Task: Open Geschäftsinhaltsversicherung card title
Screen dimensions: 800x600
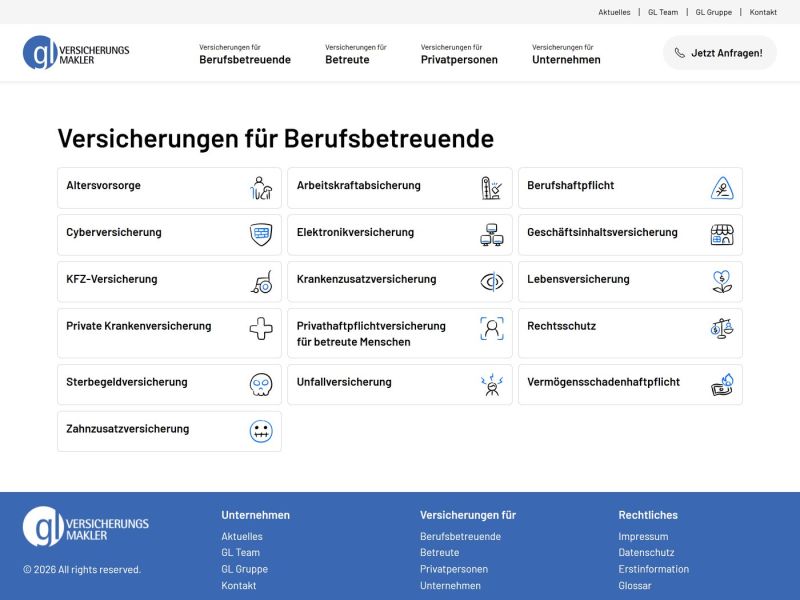Action: (x=602, y=233)
